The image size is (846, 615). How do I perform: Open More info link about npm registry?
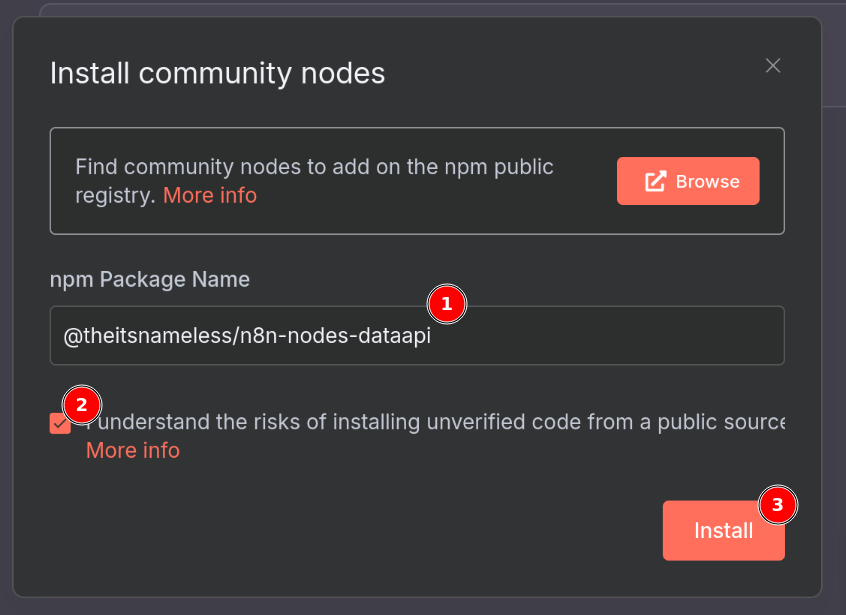point(209,195)
